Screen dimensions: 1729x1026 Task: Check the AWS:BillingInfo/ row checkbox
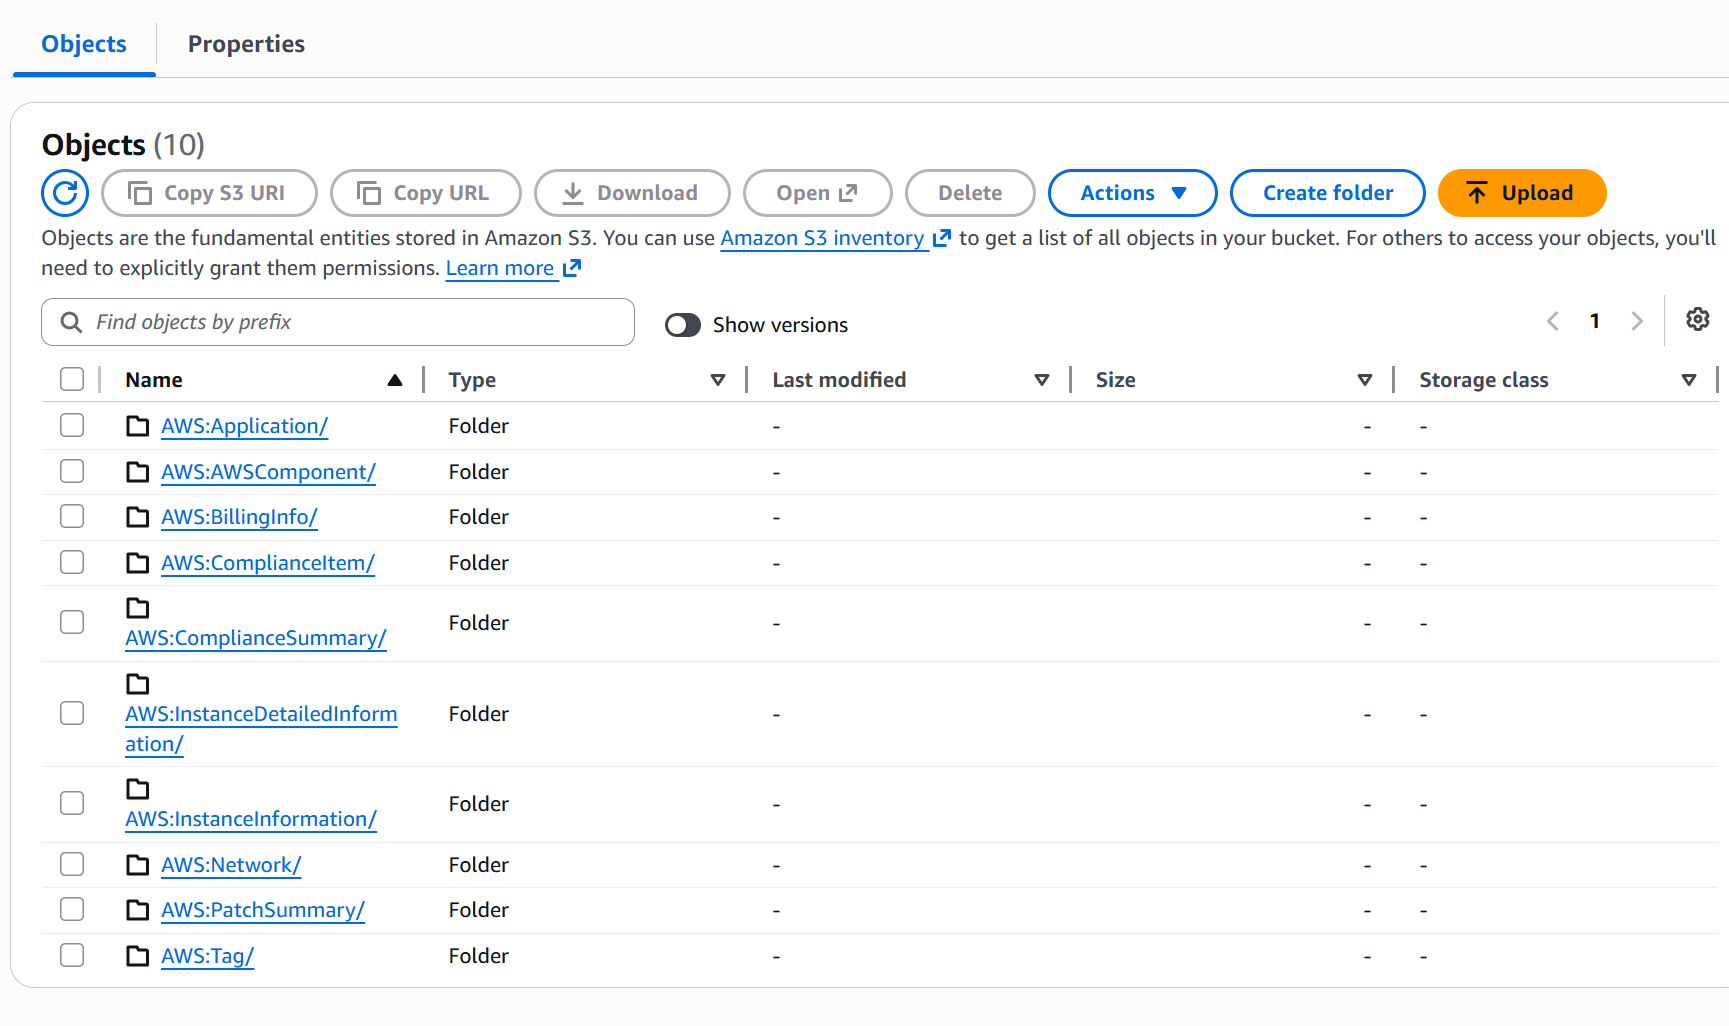tap(72, 516)
